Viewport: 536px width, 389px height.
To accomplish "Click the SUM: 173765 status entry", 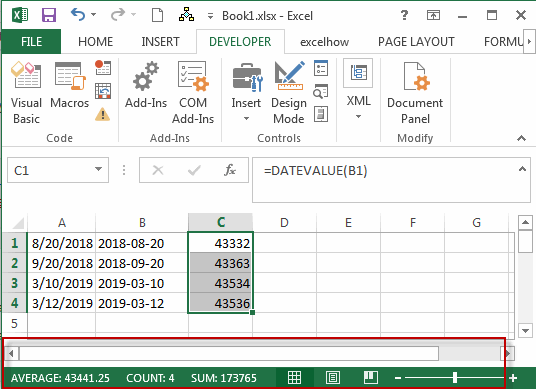I will pyautogui.click(x=224, y=378).
